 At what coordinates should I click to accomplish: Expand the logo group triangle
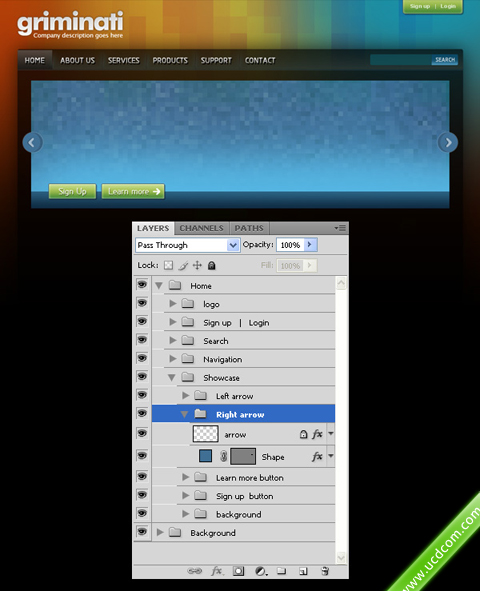point(173,303)
